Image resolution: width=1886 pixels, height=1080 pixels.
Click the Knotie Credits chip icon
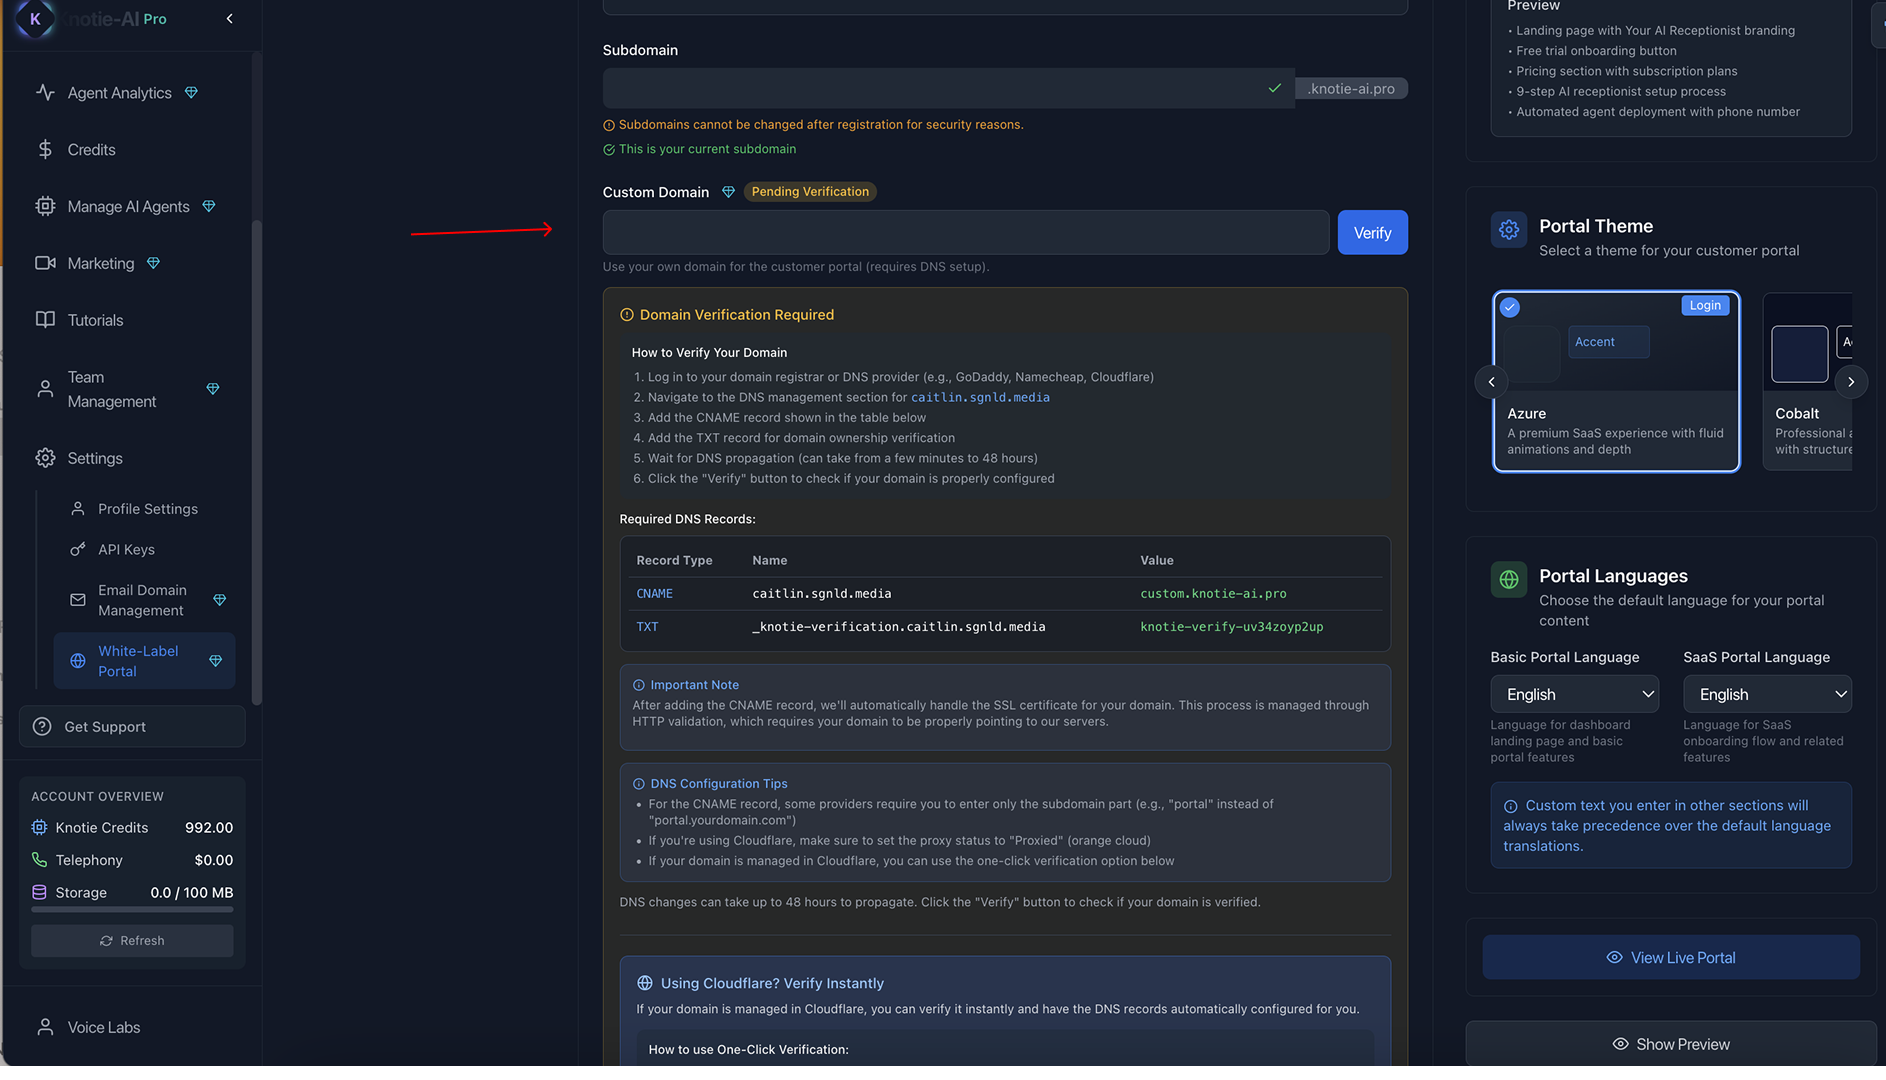point(39,829)
